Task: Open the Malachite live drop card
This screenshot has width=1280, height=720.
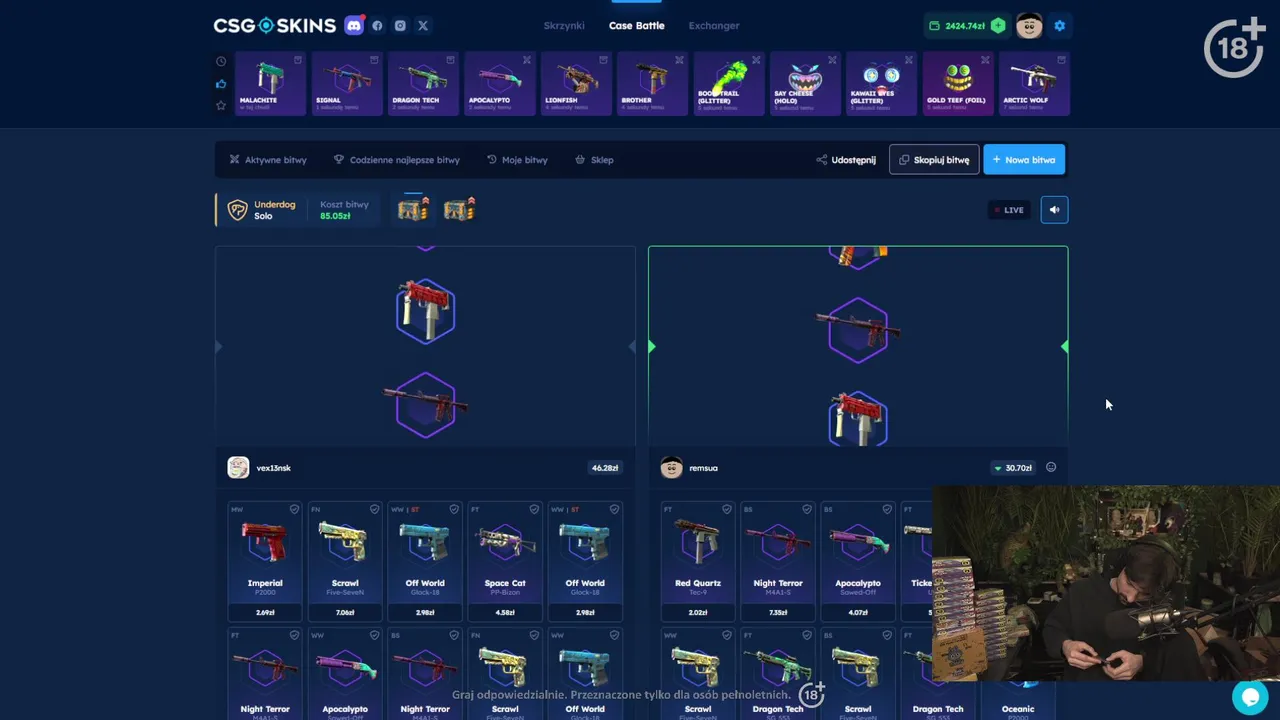Action: point(271,84)
